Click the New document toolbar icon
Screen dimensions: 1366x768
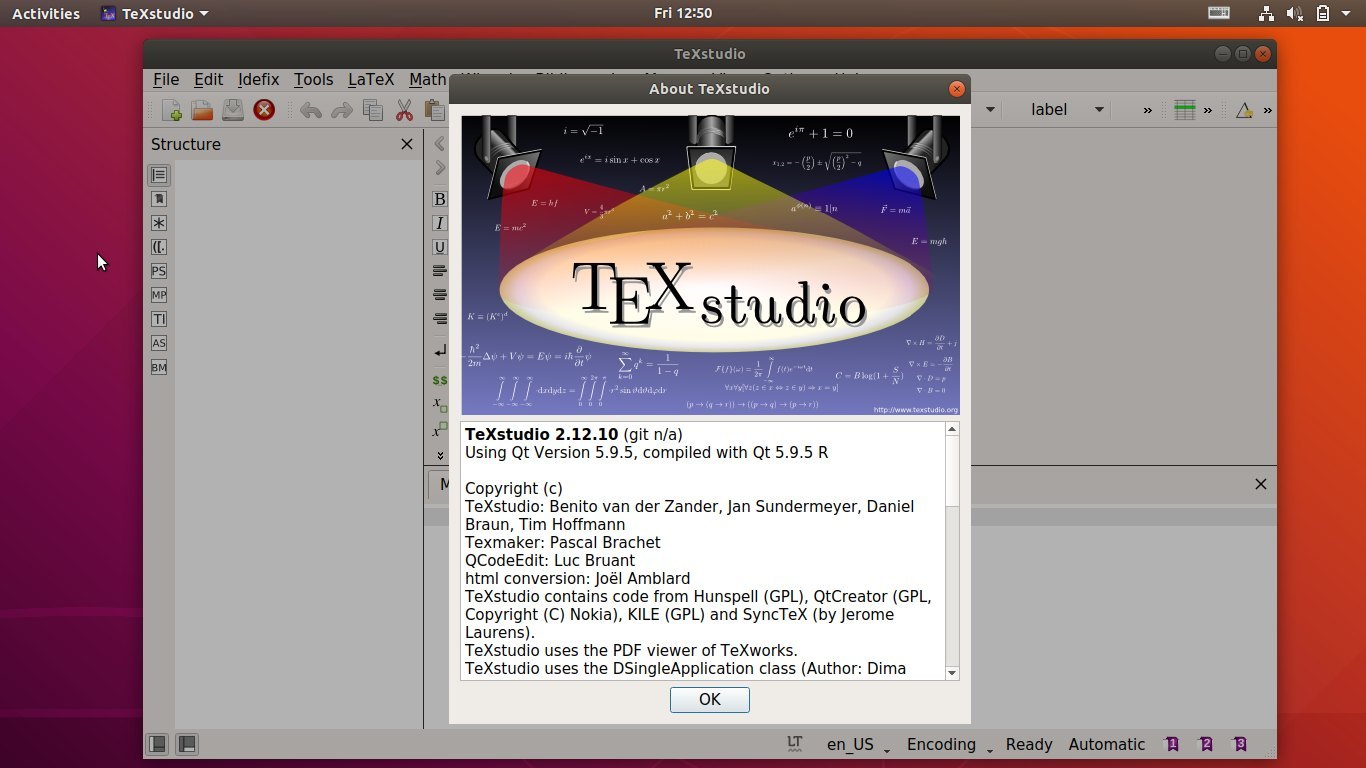[172, 110]
